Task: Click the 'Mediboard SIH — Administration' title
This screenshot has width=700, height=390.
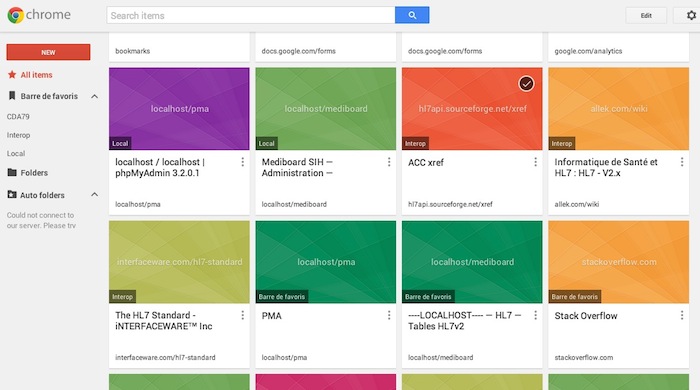Action: click(297, 167)
